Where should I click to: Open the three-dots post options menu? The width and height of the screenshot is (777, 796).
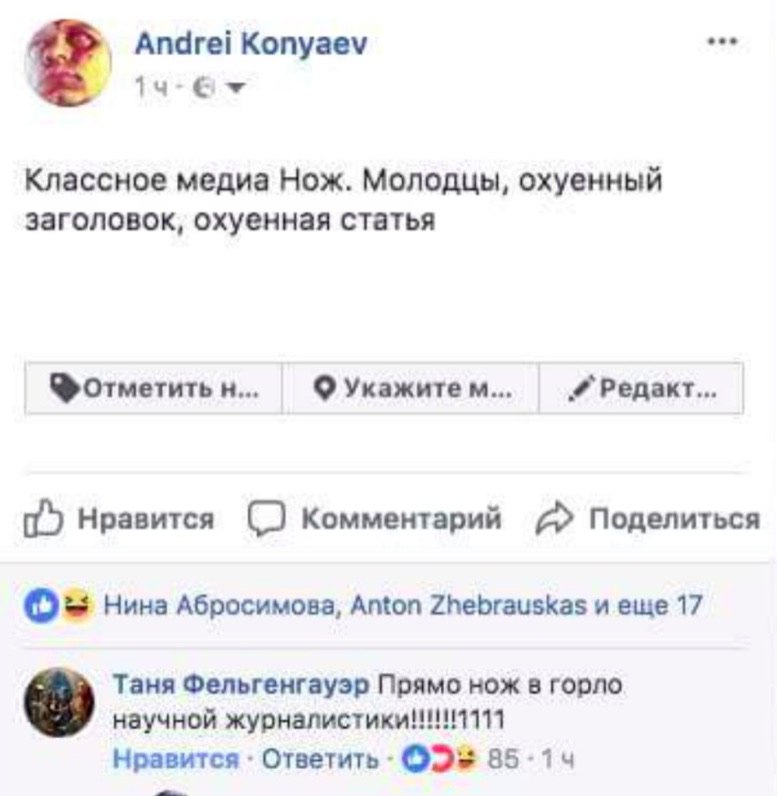(723, 41)
